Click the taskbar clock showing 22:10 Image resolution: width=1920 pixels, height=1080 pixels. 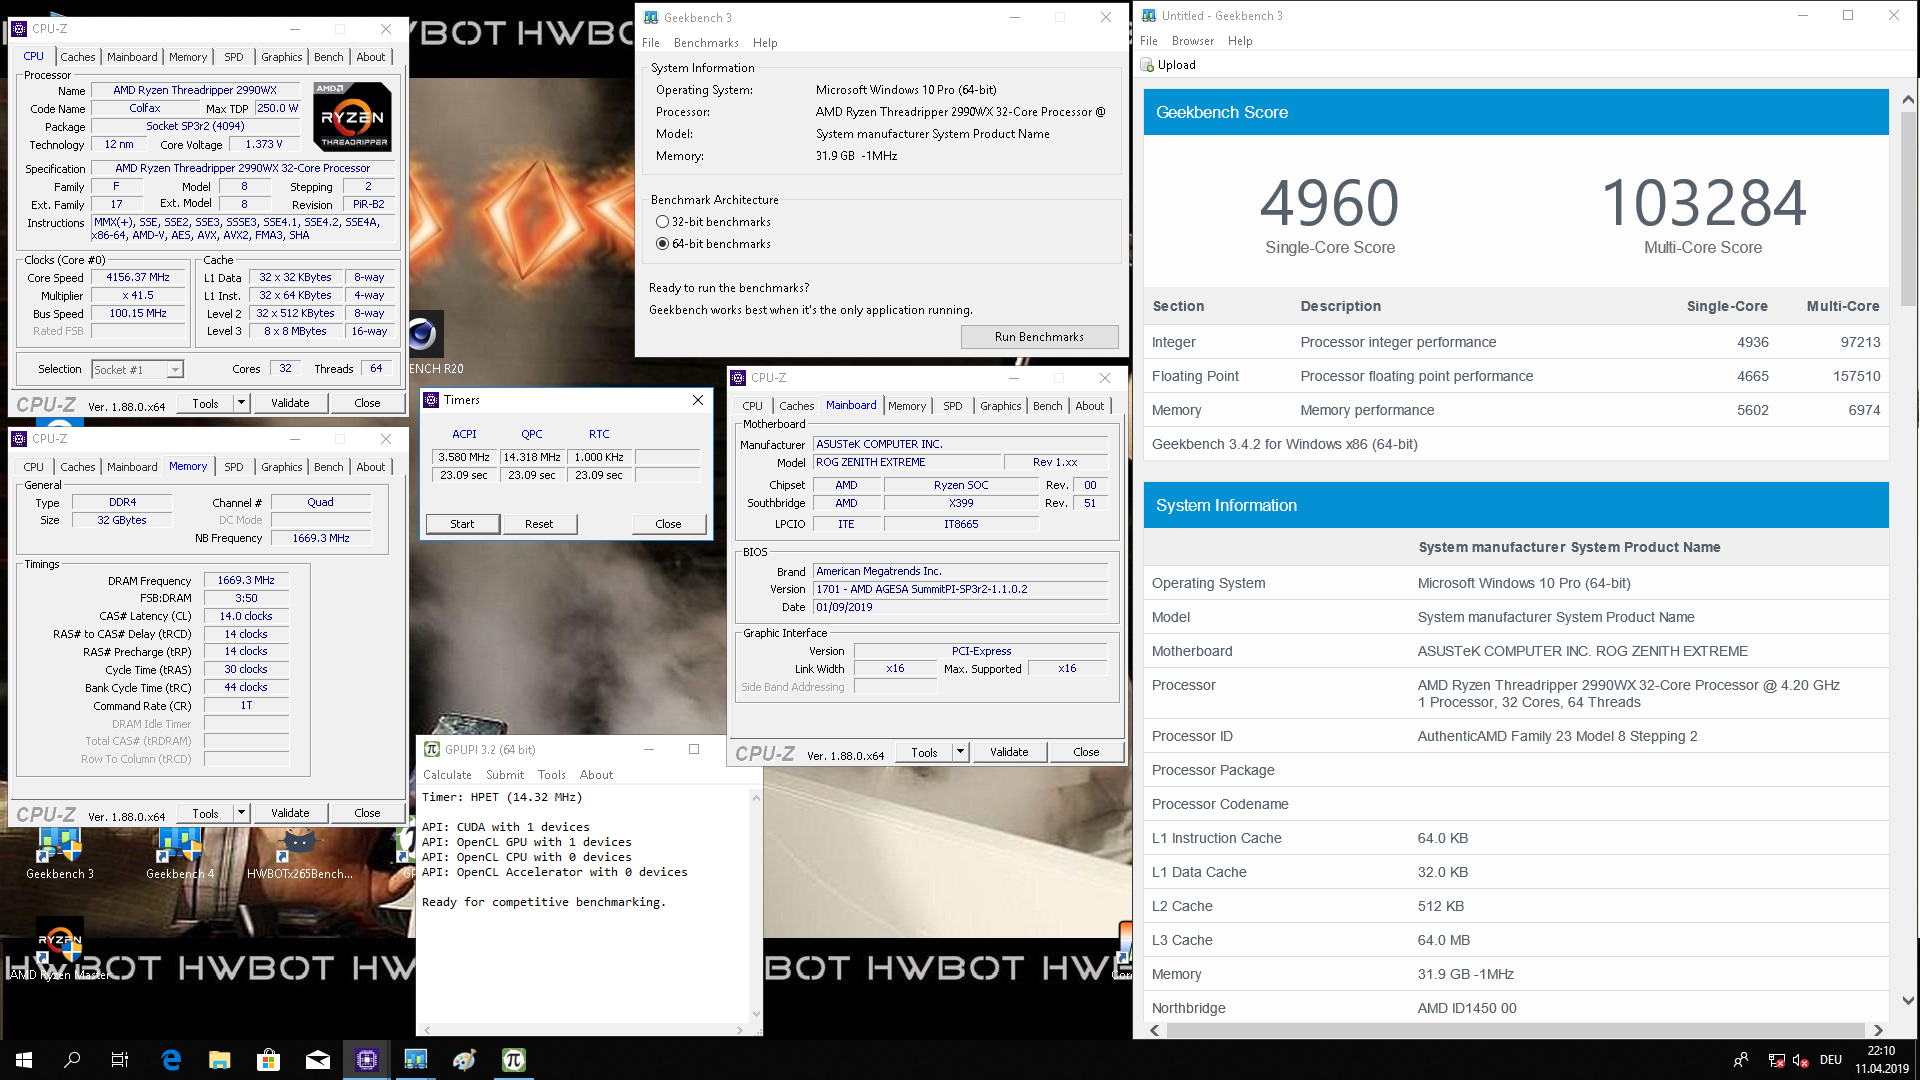[x=1881, y=1060]
